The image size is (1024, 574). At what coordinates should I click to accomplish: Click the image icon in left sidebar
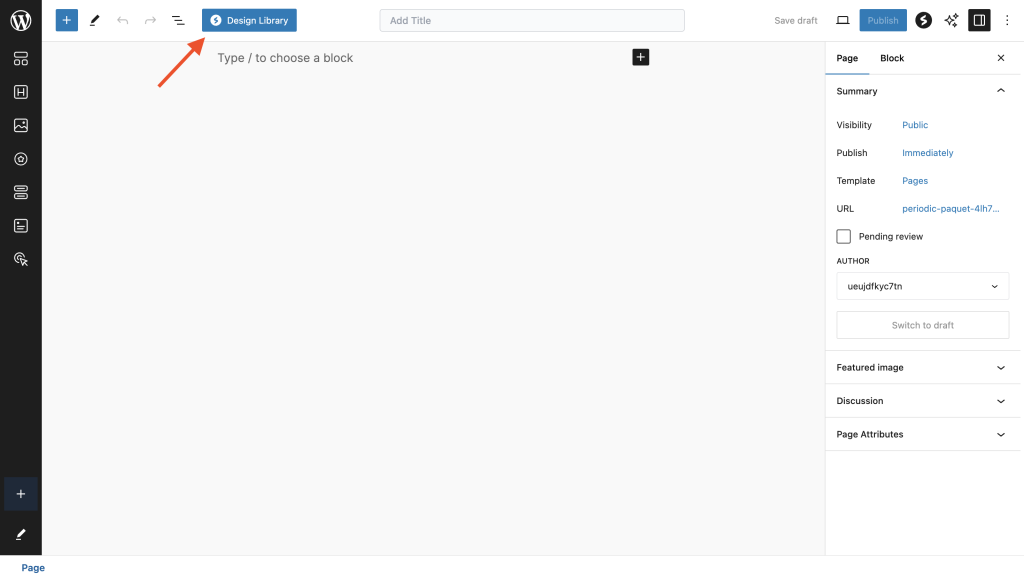tap(20, 125)
